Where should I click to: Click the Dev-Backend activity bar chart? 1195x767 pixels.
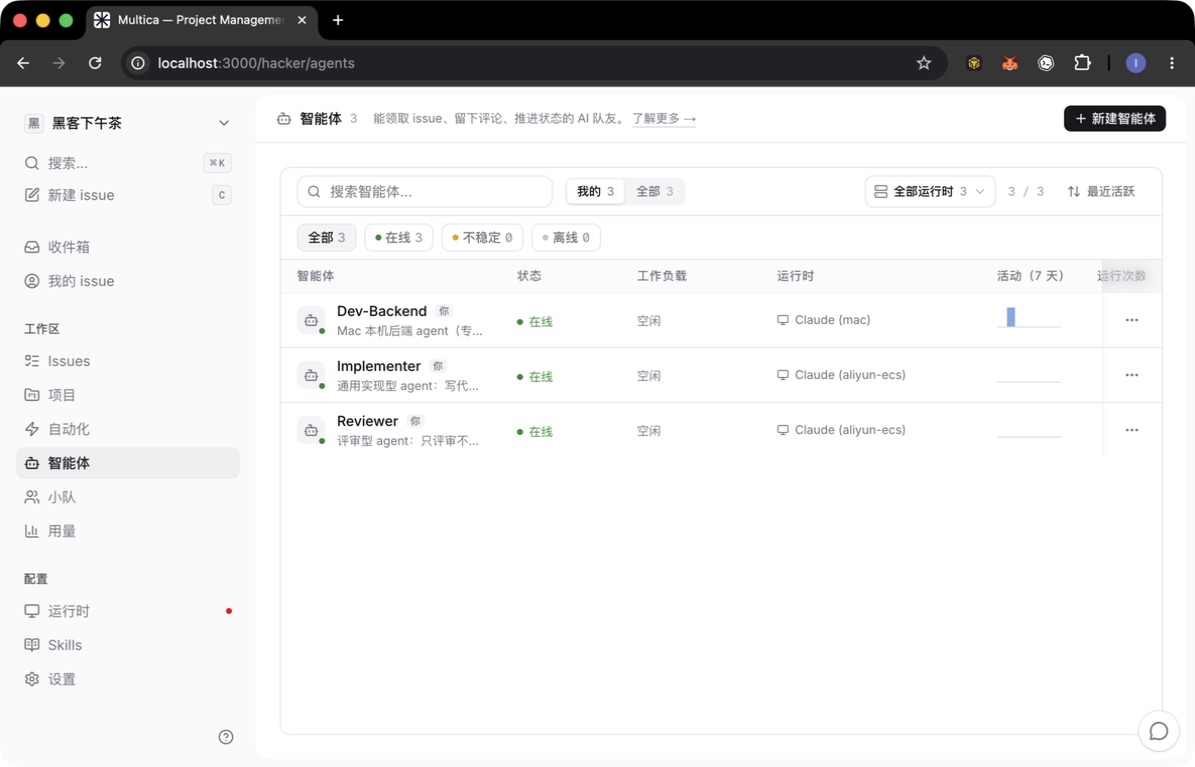1028,317
